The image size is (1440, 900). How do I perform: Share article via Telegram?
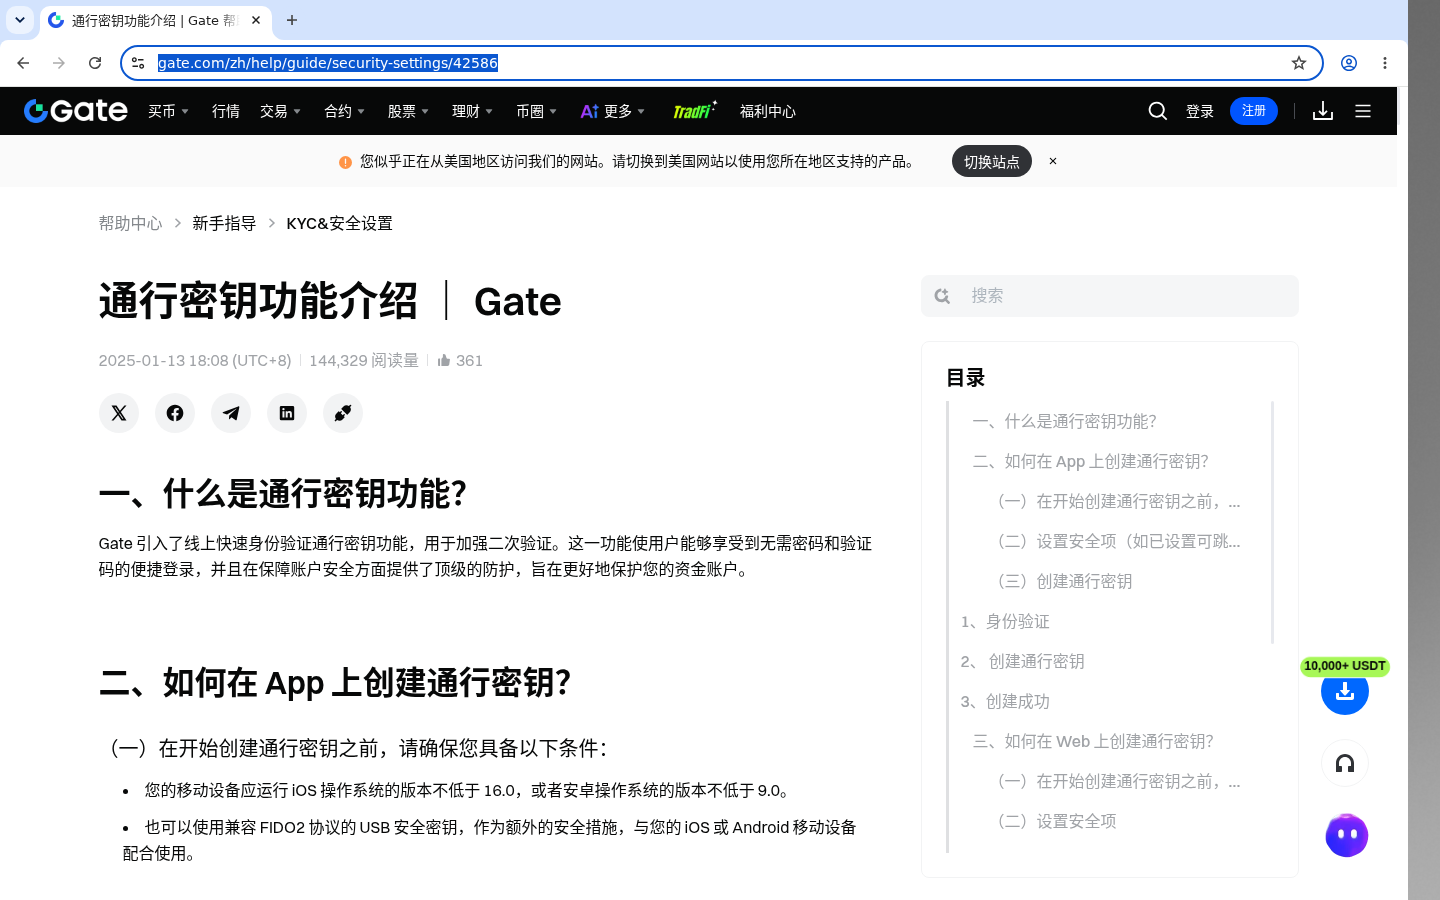pyautogui.click(x=231, y=413)
